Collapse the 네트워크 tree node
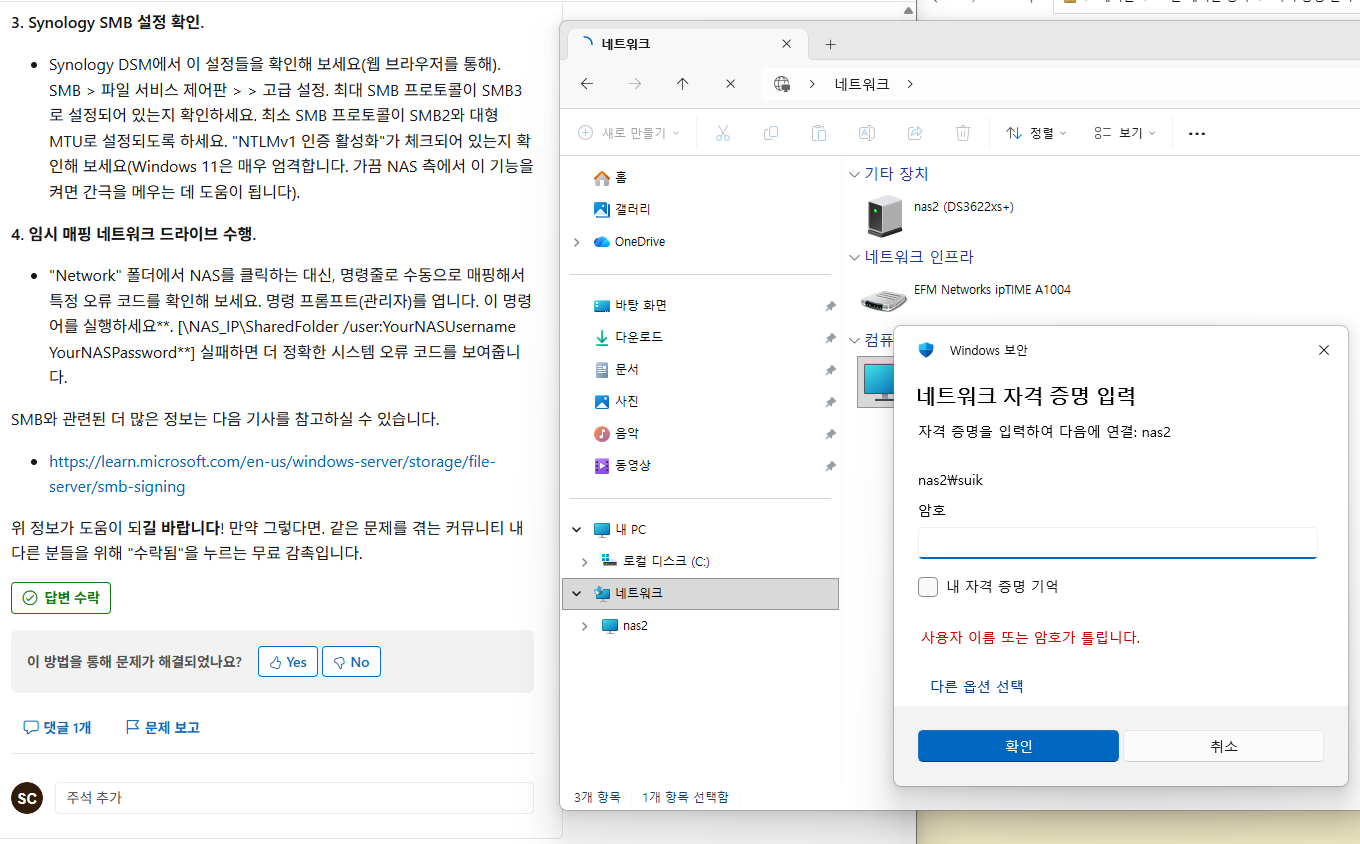This screenshot has height=844, width=1360. tap(577, 593)
